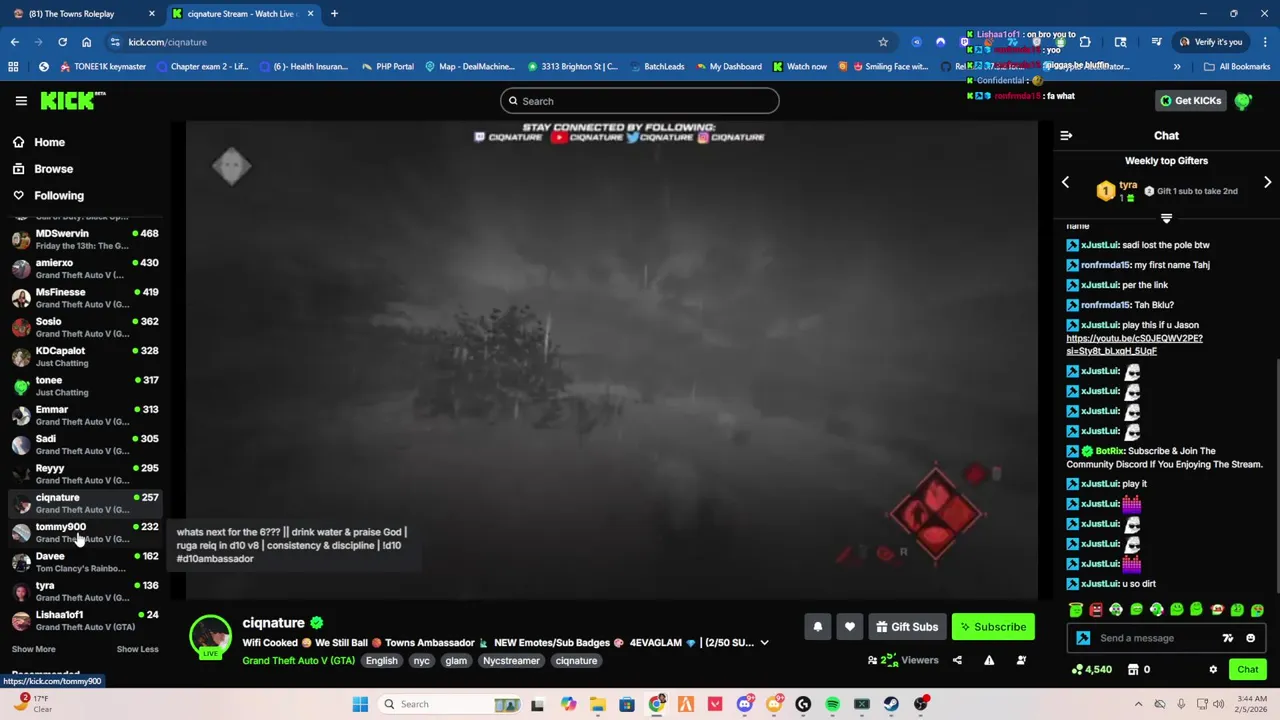1280x720 pixels.
Task: Open tyra's channel in sidebar
Action: (84, 591)
